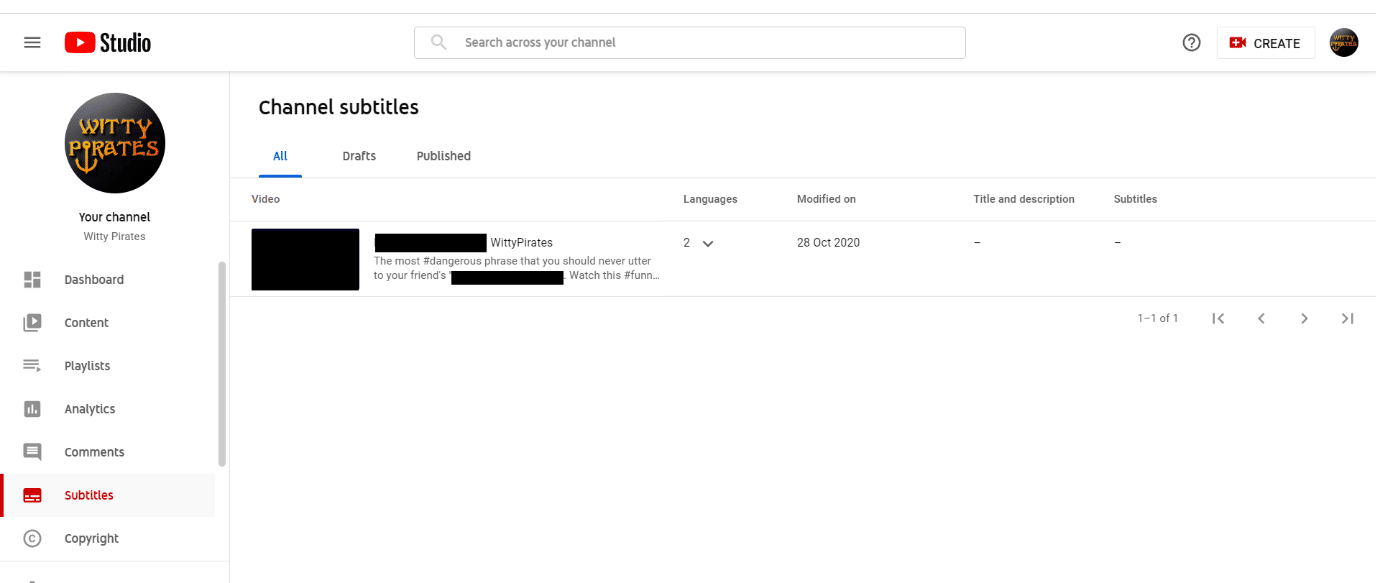1380x583 pixels.
Task: Switch to the Drafts tab
Action: [x=359, y=156]
